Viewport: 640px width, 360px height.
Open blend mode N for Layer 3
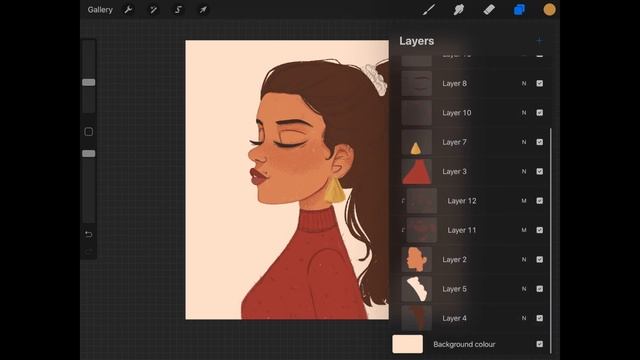(524, 171)
